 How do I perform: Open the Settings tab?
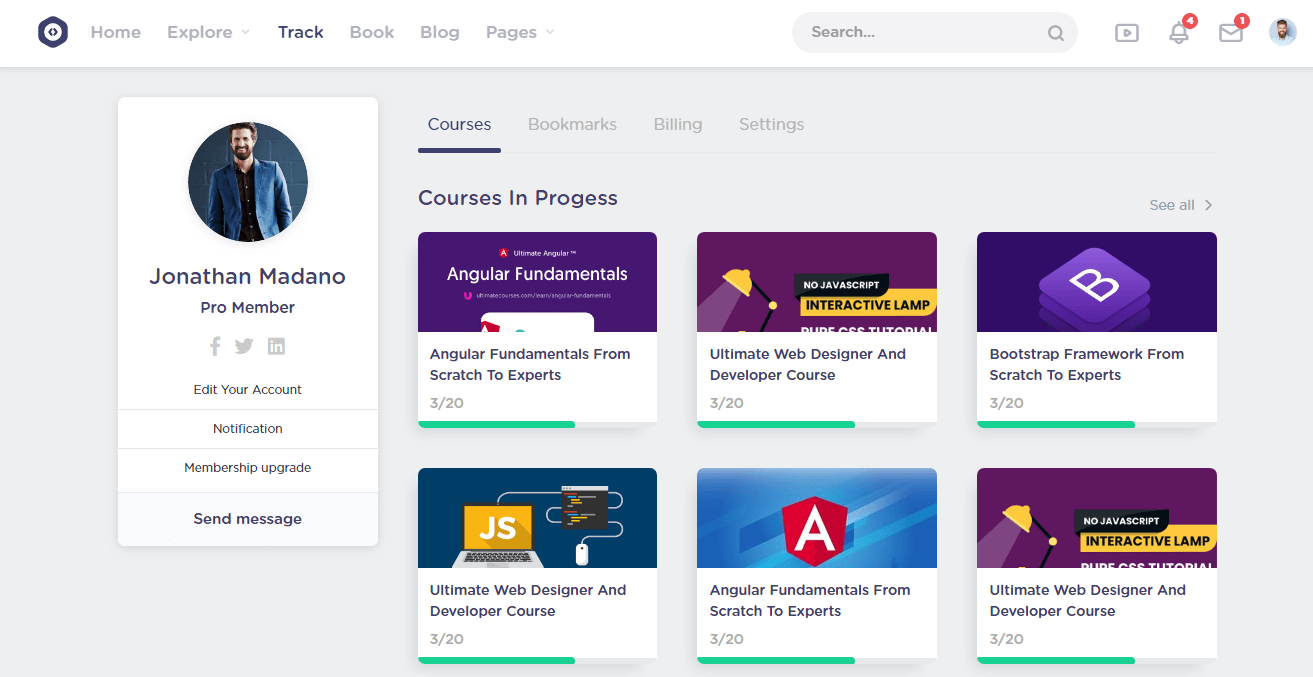pos(771,125)
